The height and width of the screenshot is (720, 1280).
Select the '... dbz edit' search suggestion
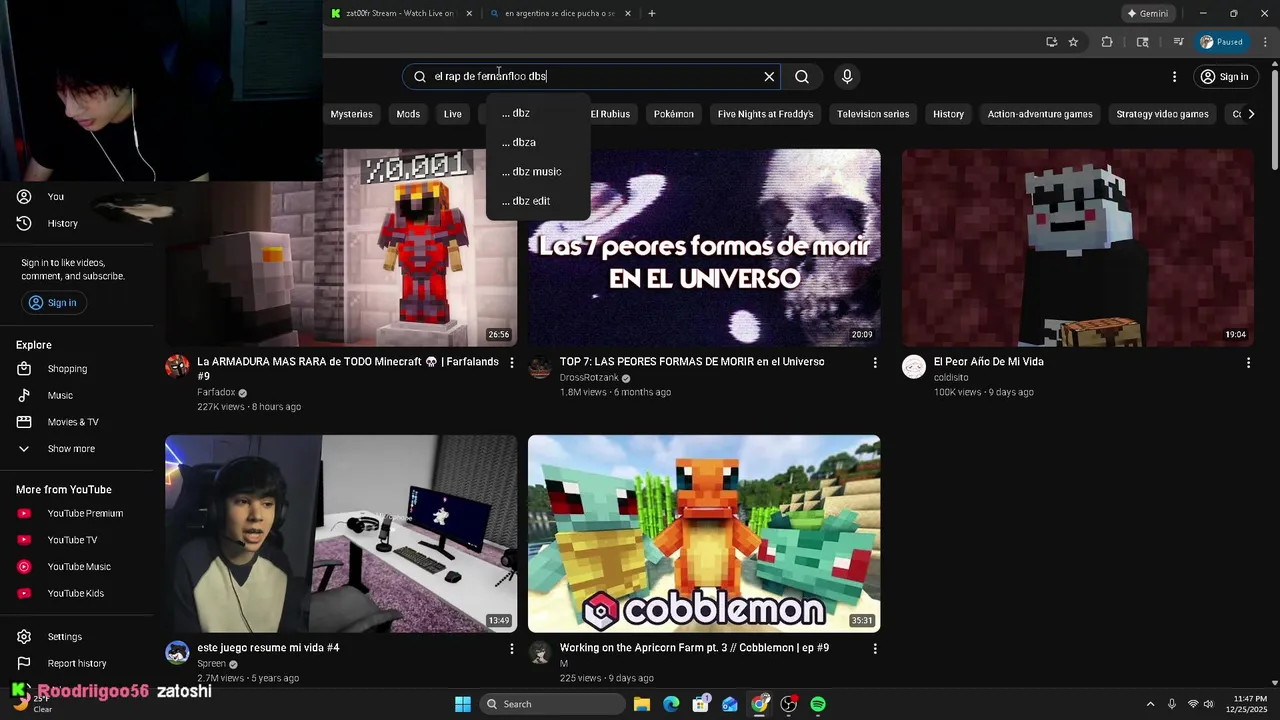538,201
